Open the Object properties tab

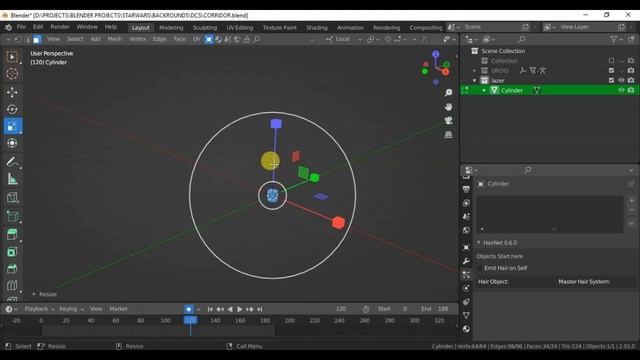tap(466, 247)
